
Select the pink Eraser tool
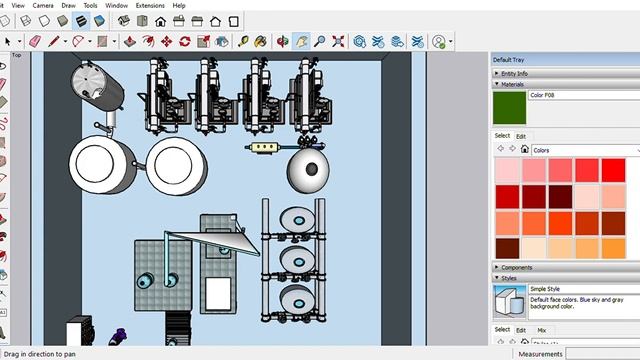point(36,41)
